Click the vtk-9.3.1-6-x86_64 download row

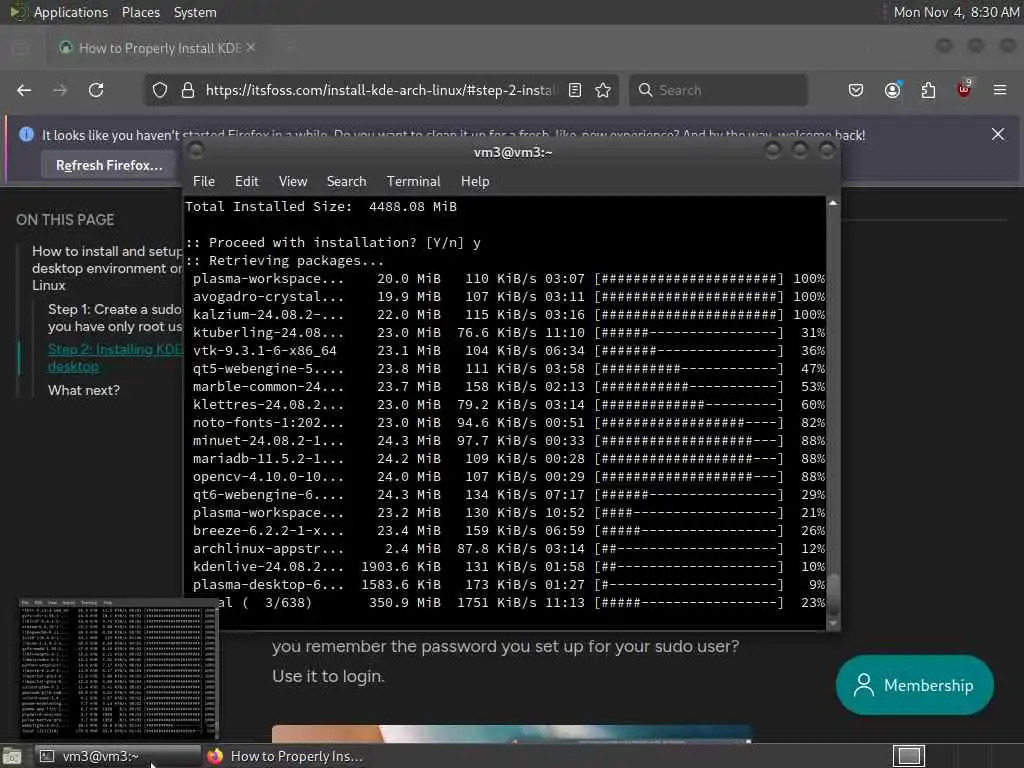pos(506,350)
